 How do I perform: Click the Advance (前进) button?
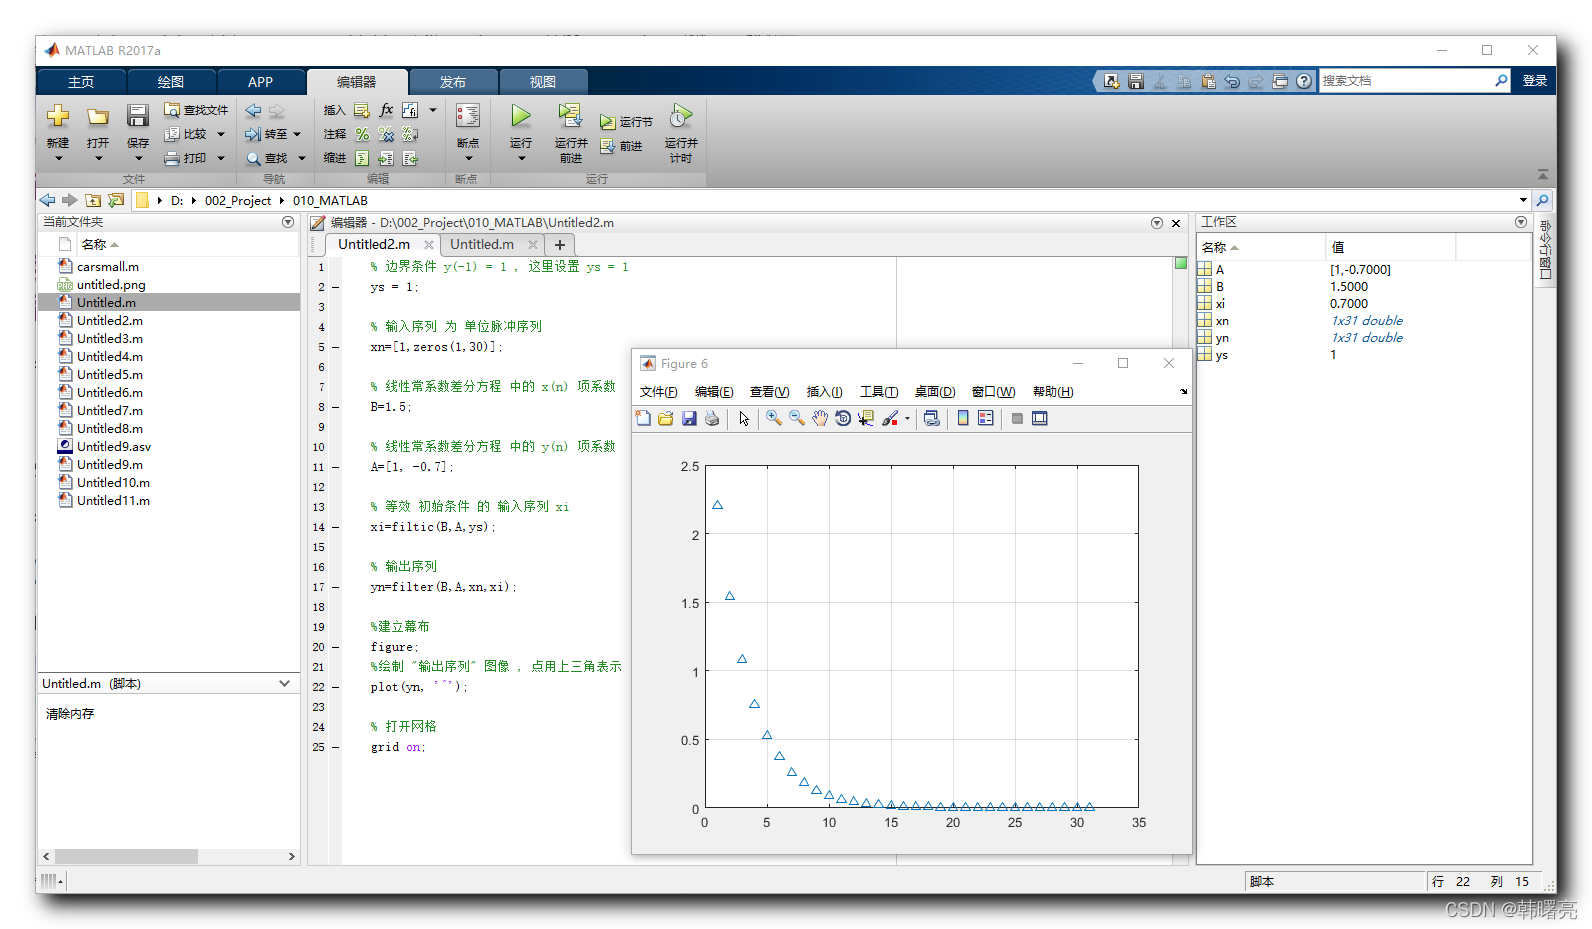coord(621,146)
